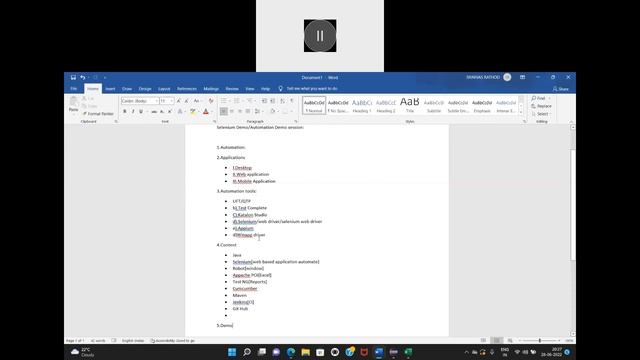Switch to the References tab

tap(187, 89)
